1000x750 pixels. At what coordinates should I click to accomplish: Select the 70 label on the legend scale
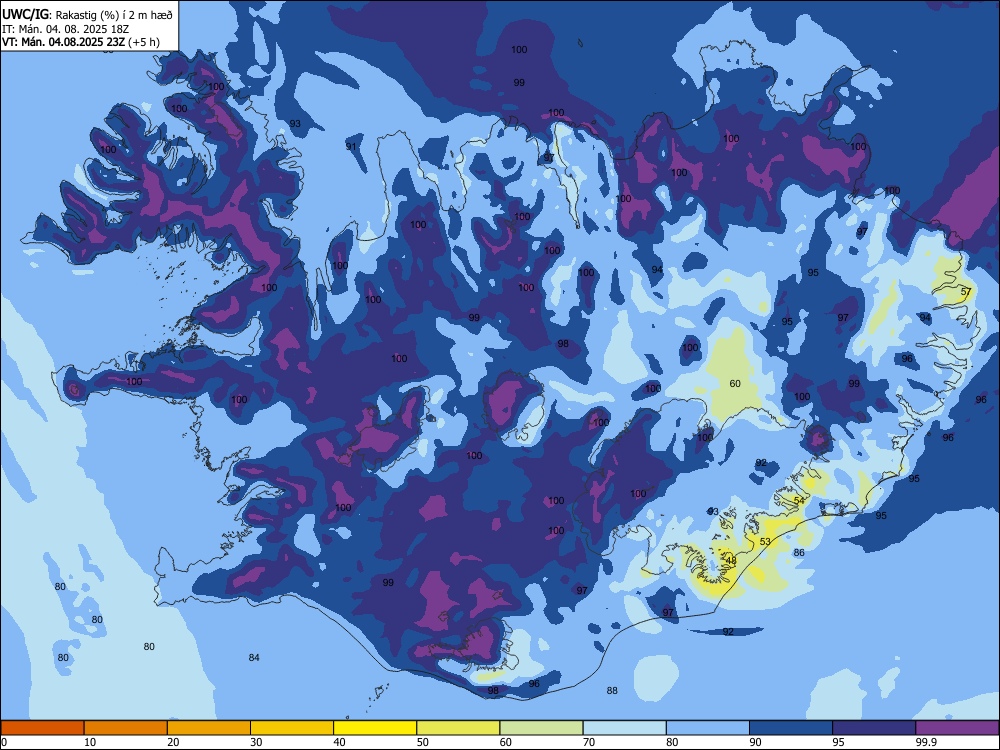(589, 742)
